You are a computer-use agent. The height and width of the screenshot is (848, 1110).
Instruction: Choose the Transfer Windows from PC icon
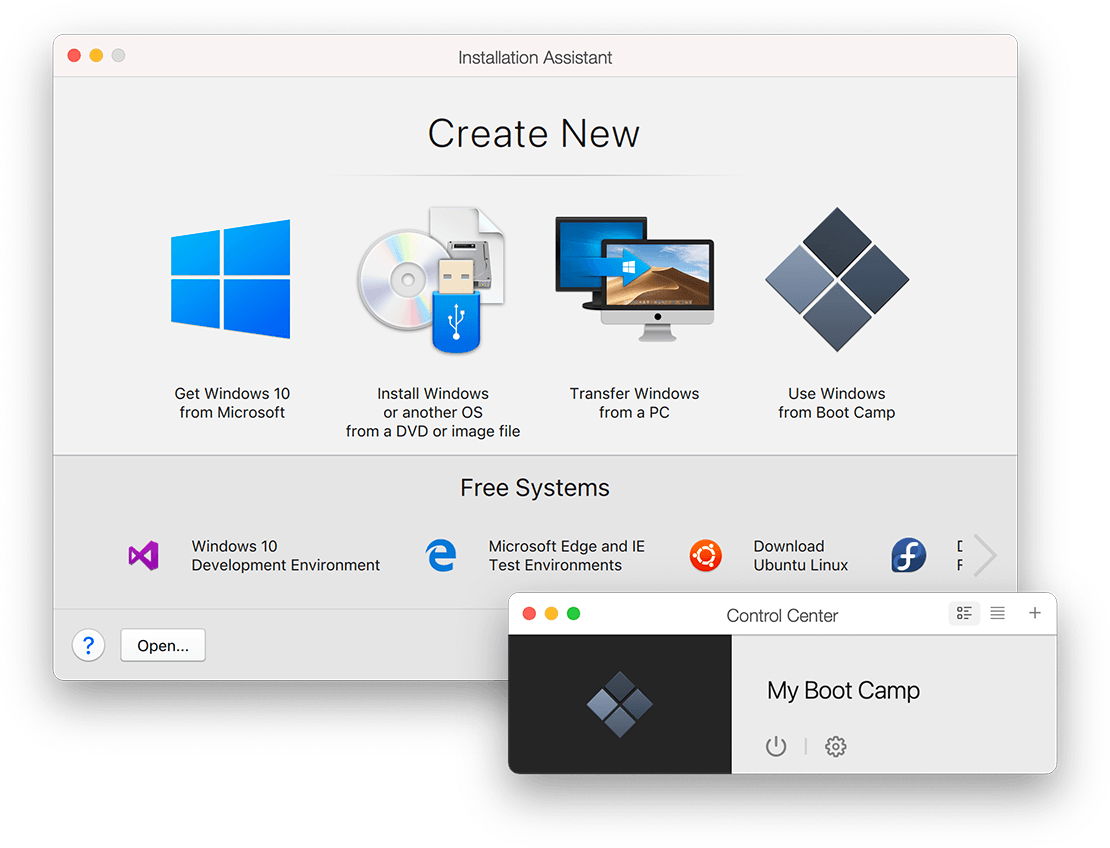click(634, 279)
